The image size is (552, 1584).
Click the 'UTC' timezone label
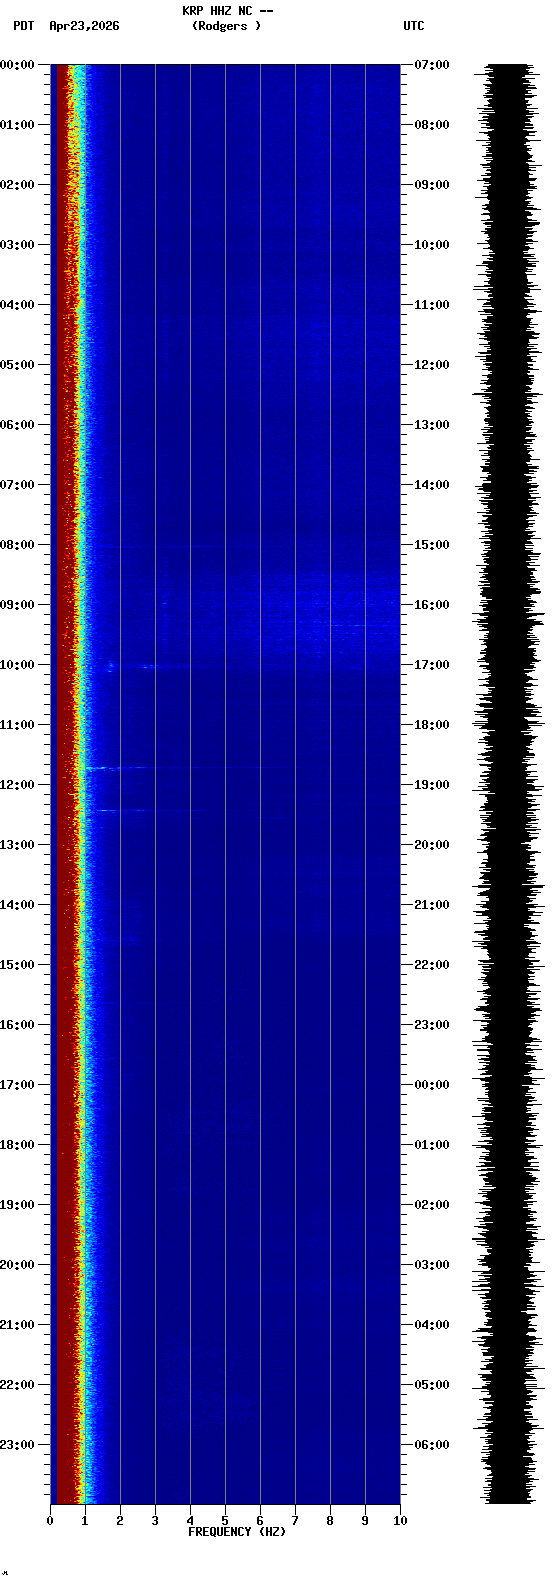414,26
